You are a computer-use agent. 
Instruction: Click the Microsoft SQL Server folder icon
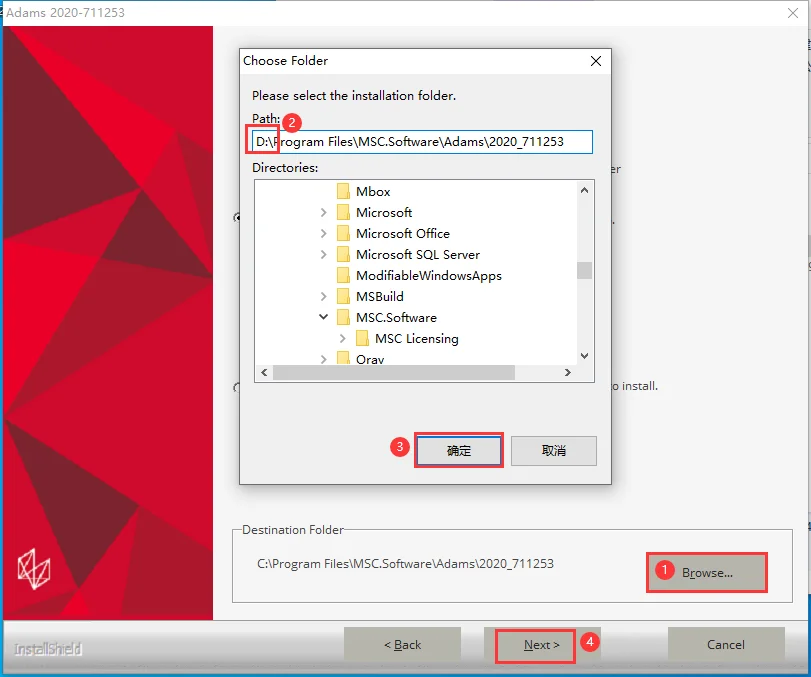pyautogui.click(x=343, y=254)
